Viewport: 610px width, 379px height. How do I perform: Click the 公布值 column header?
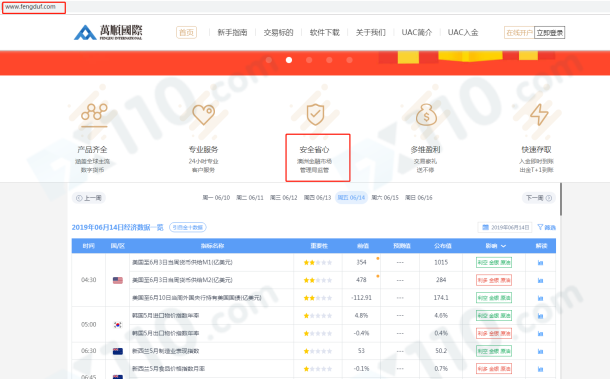[x=442, y=246]
